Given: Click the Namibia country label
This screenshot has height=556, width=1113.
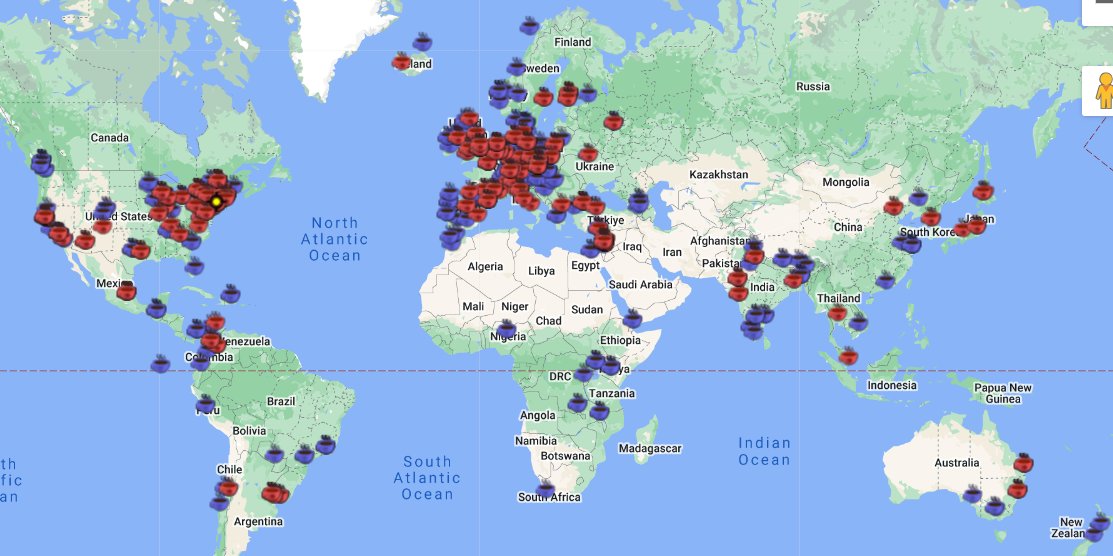Looking at the screenshot, I should 536,441.
